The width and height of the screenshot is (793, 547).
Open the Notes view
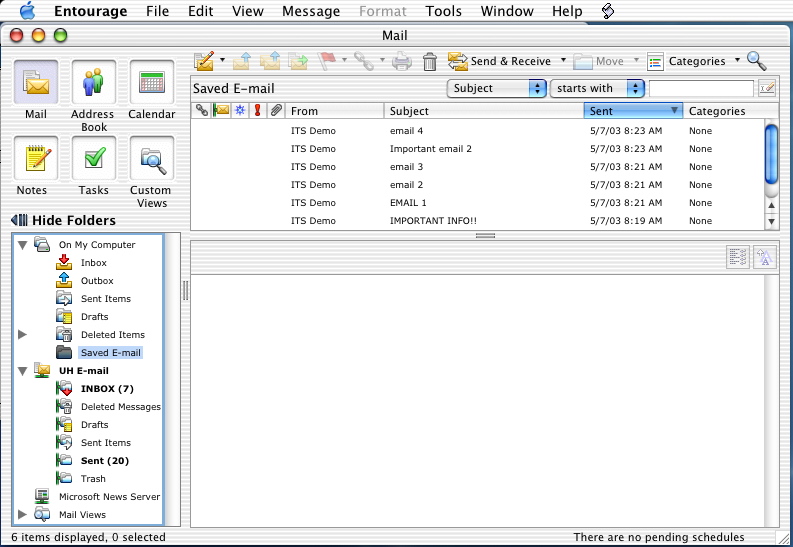36,158
